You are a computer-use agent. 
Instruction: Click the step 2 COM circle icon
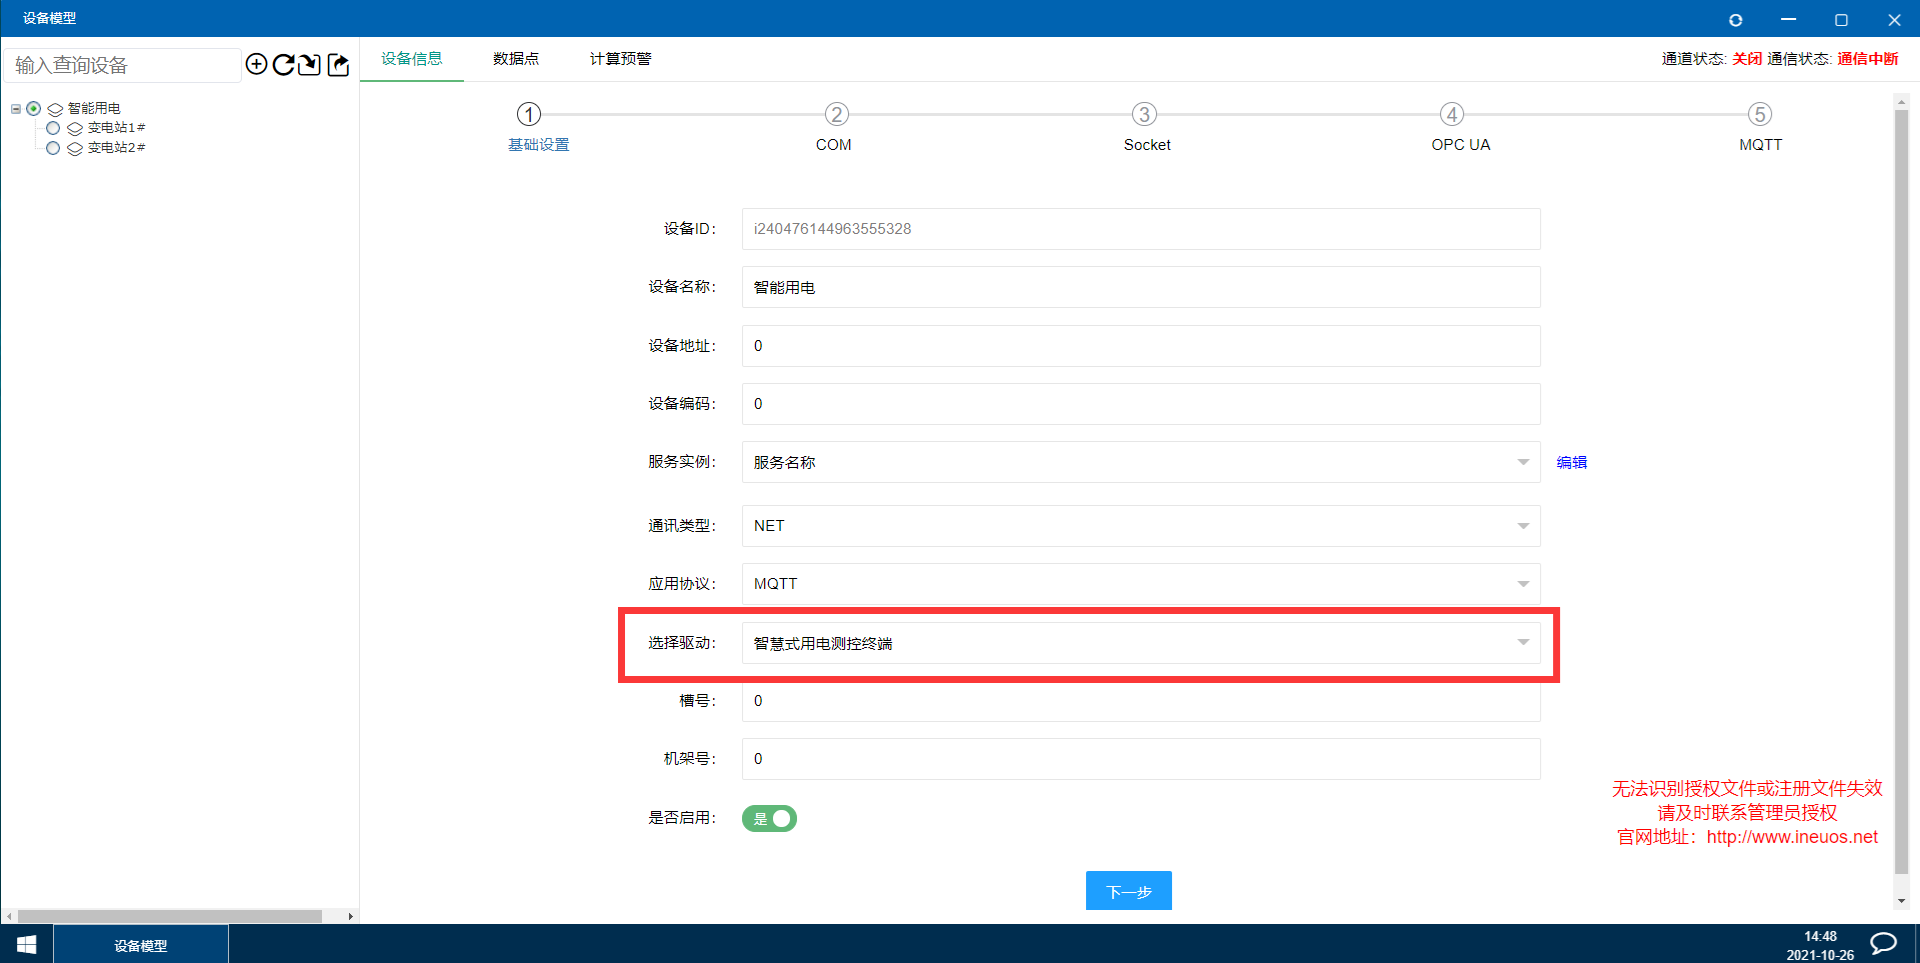(836, 114)
